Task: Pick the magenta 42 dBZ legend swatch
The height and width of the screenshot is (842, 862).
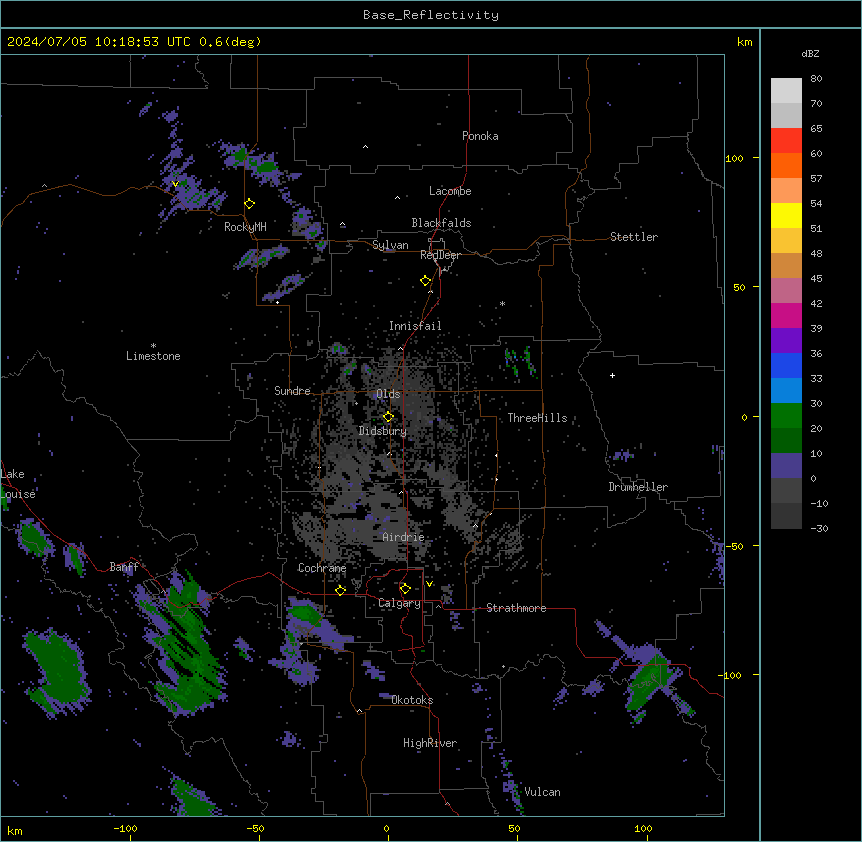Action: (x=786, y=315)
